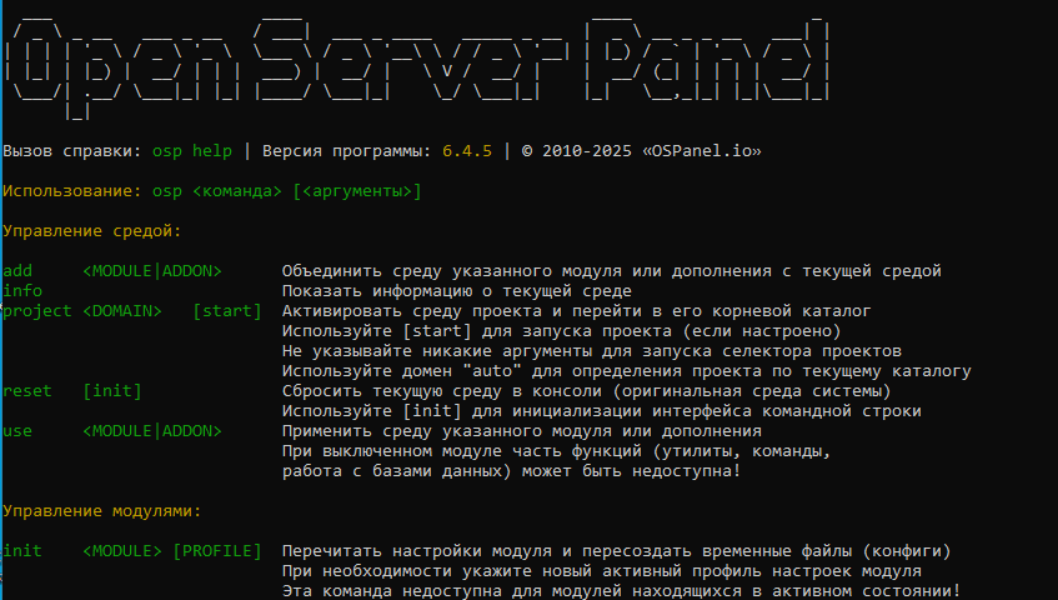Click the 'Управление средой:' section heading

[x=92, y=231]
